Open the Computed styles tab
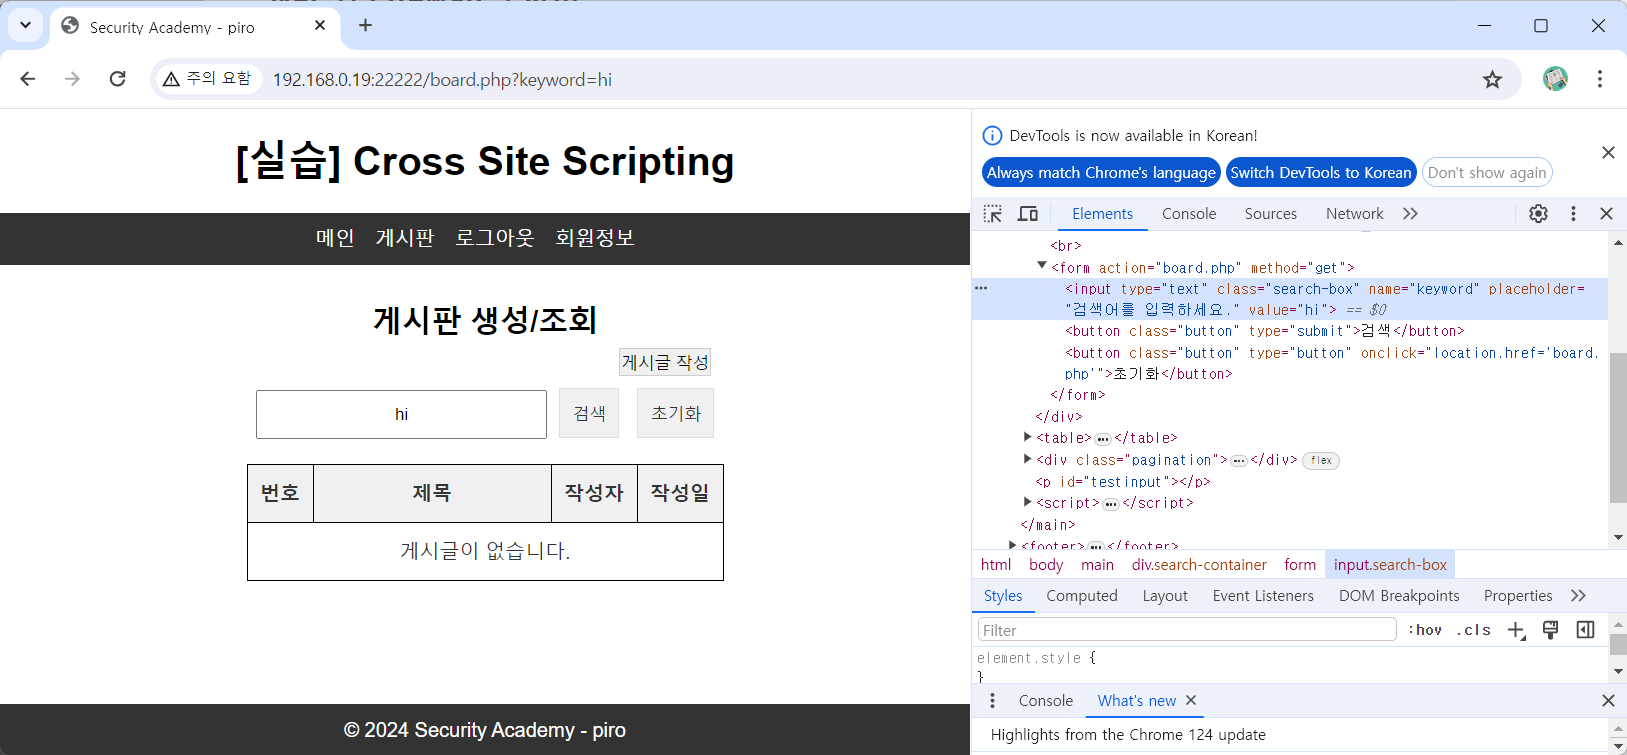This screenshot has width=1627, height=755. (x=1082, y=595)
